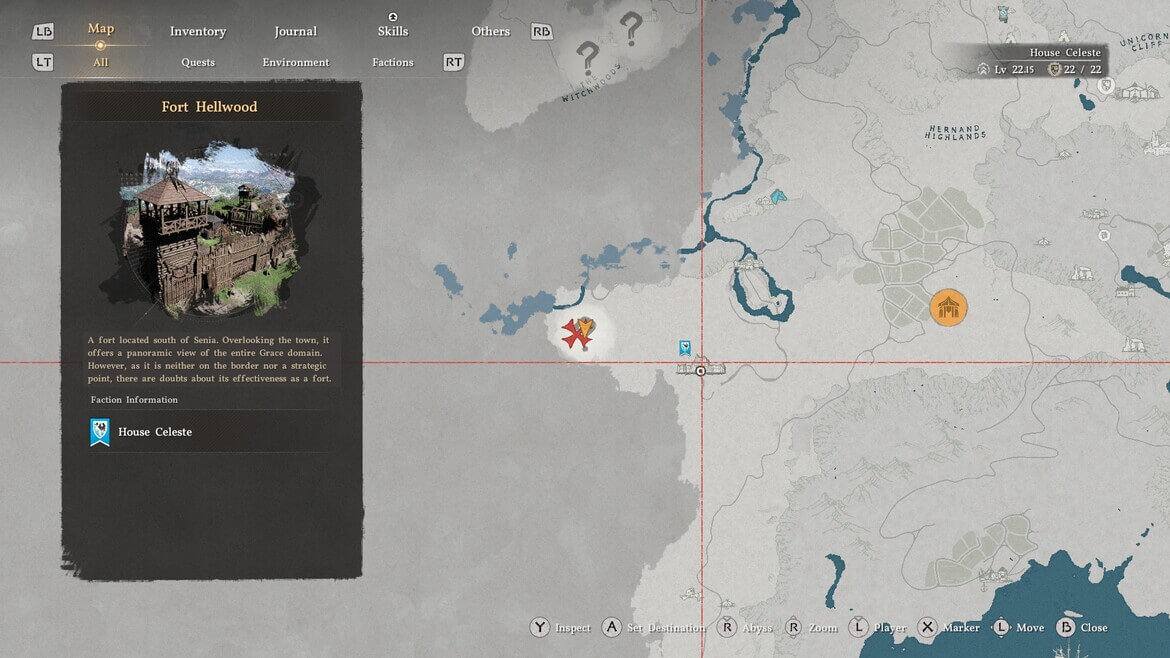Switch to the Inventory tab
This screenshot has width=1170, height=658.
[x=197, y=31]
